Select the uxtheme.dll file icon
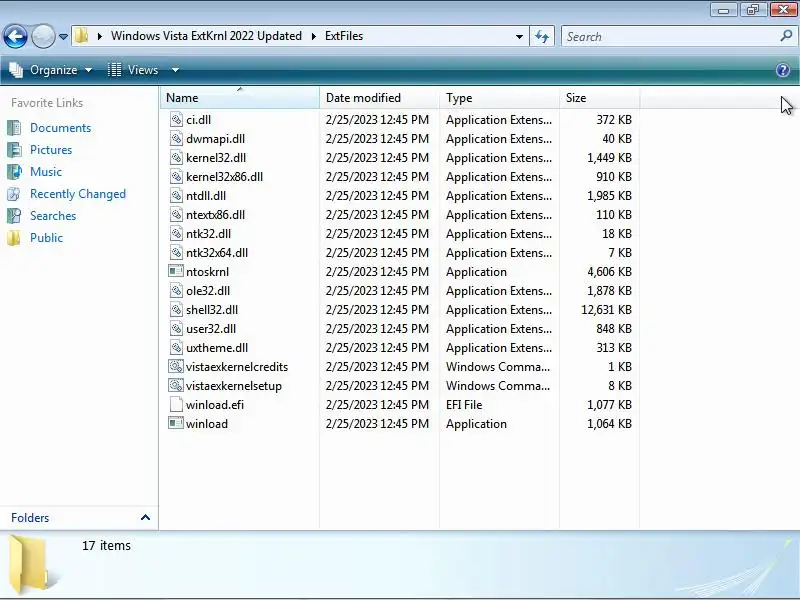The image size is (800, 600). point(176,347)
